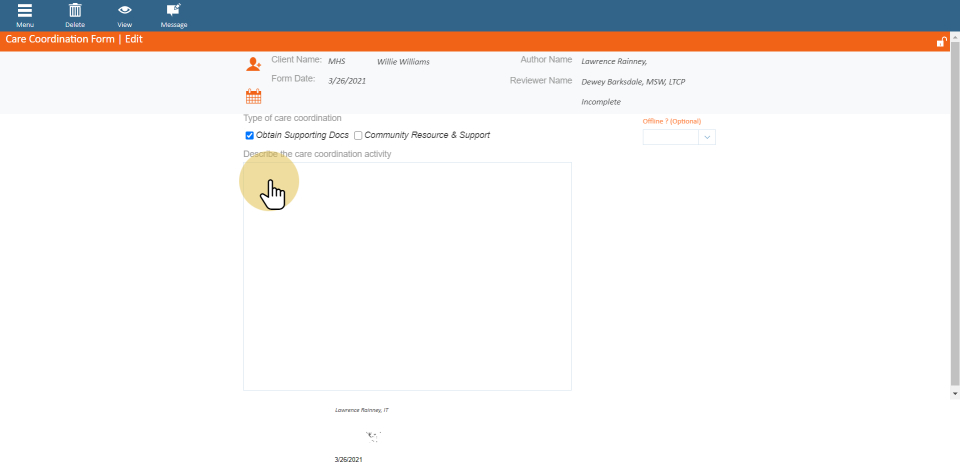The image size is (960, 469).
Task: Click the View eye icon
Action: click(125, 11)
